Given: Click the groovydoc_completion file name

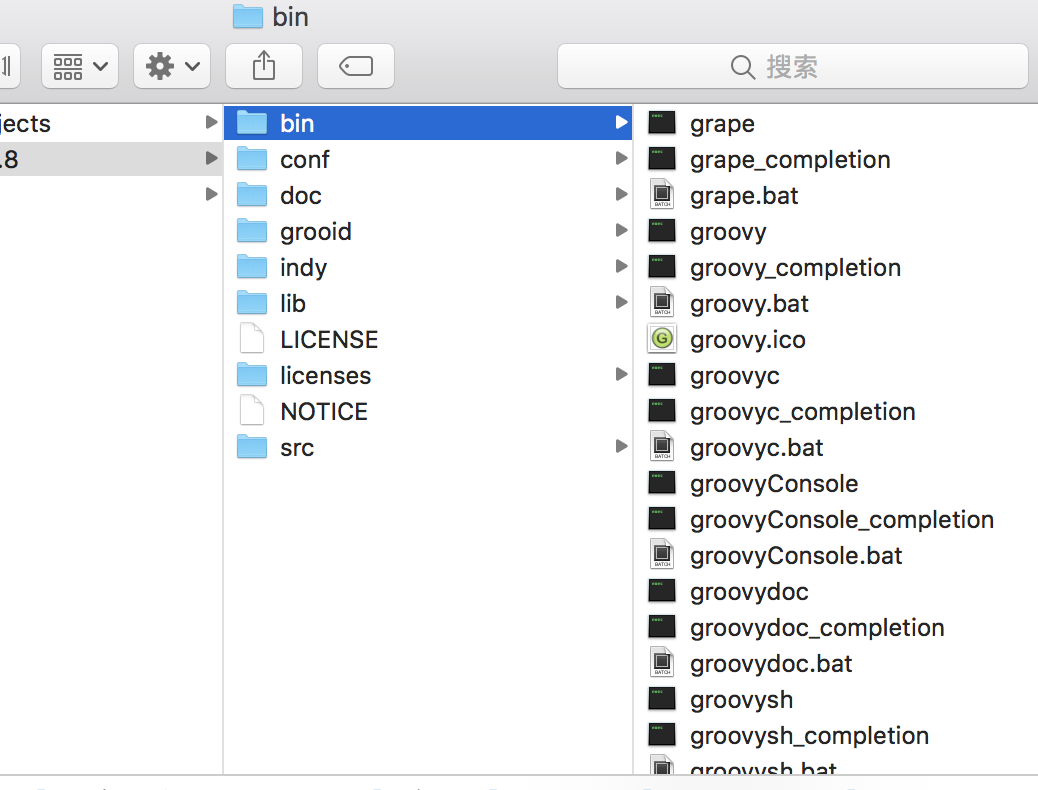Looking at the screenshot, I should 817,628.
